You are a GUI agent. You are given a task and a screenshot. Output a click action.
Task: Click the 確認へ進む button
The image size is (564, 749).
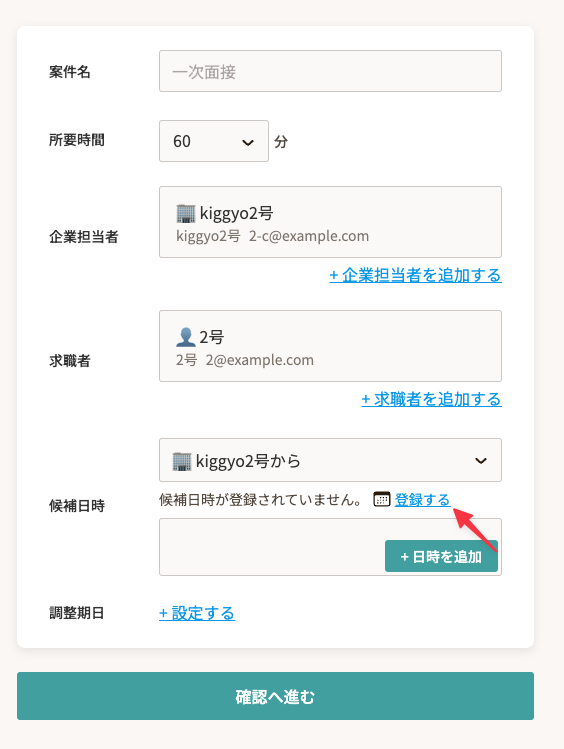(x=276, y=696)
